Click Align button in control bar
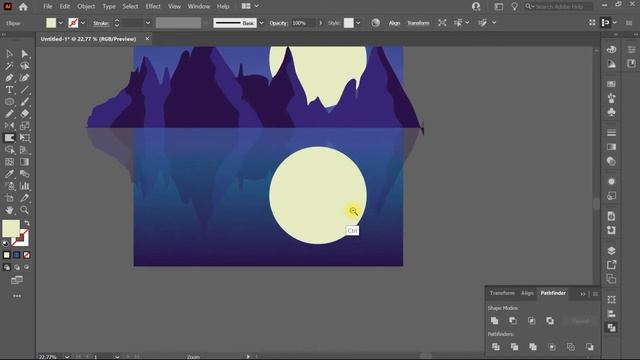 click(394, 23)
